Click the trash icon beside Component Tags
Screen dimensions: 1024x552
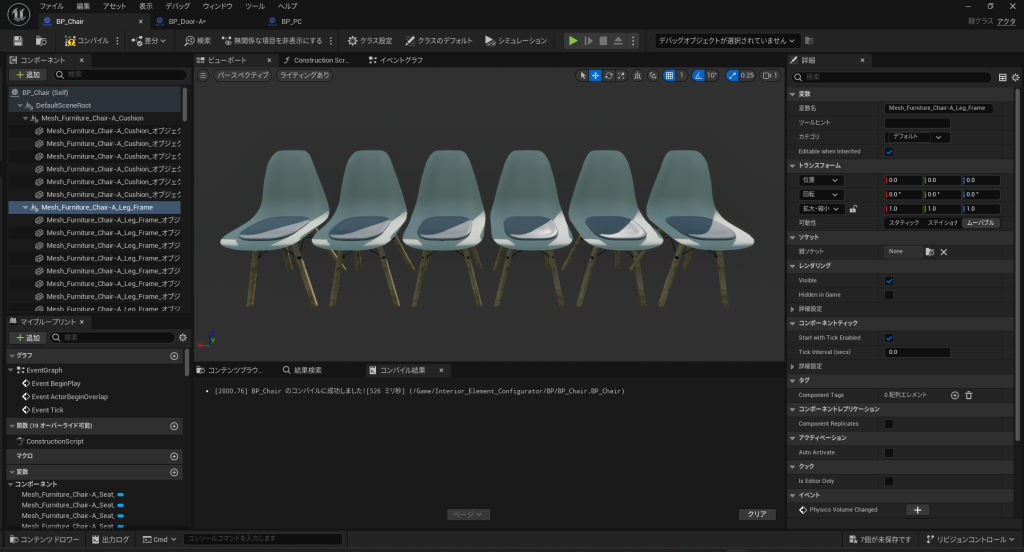(x=968, y=396)
